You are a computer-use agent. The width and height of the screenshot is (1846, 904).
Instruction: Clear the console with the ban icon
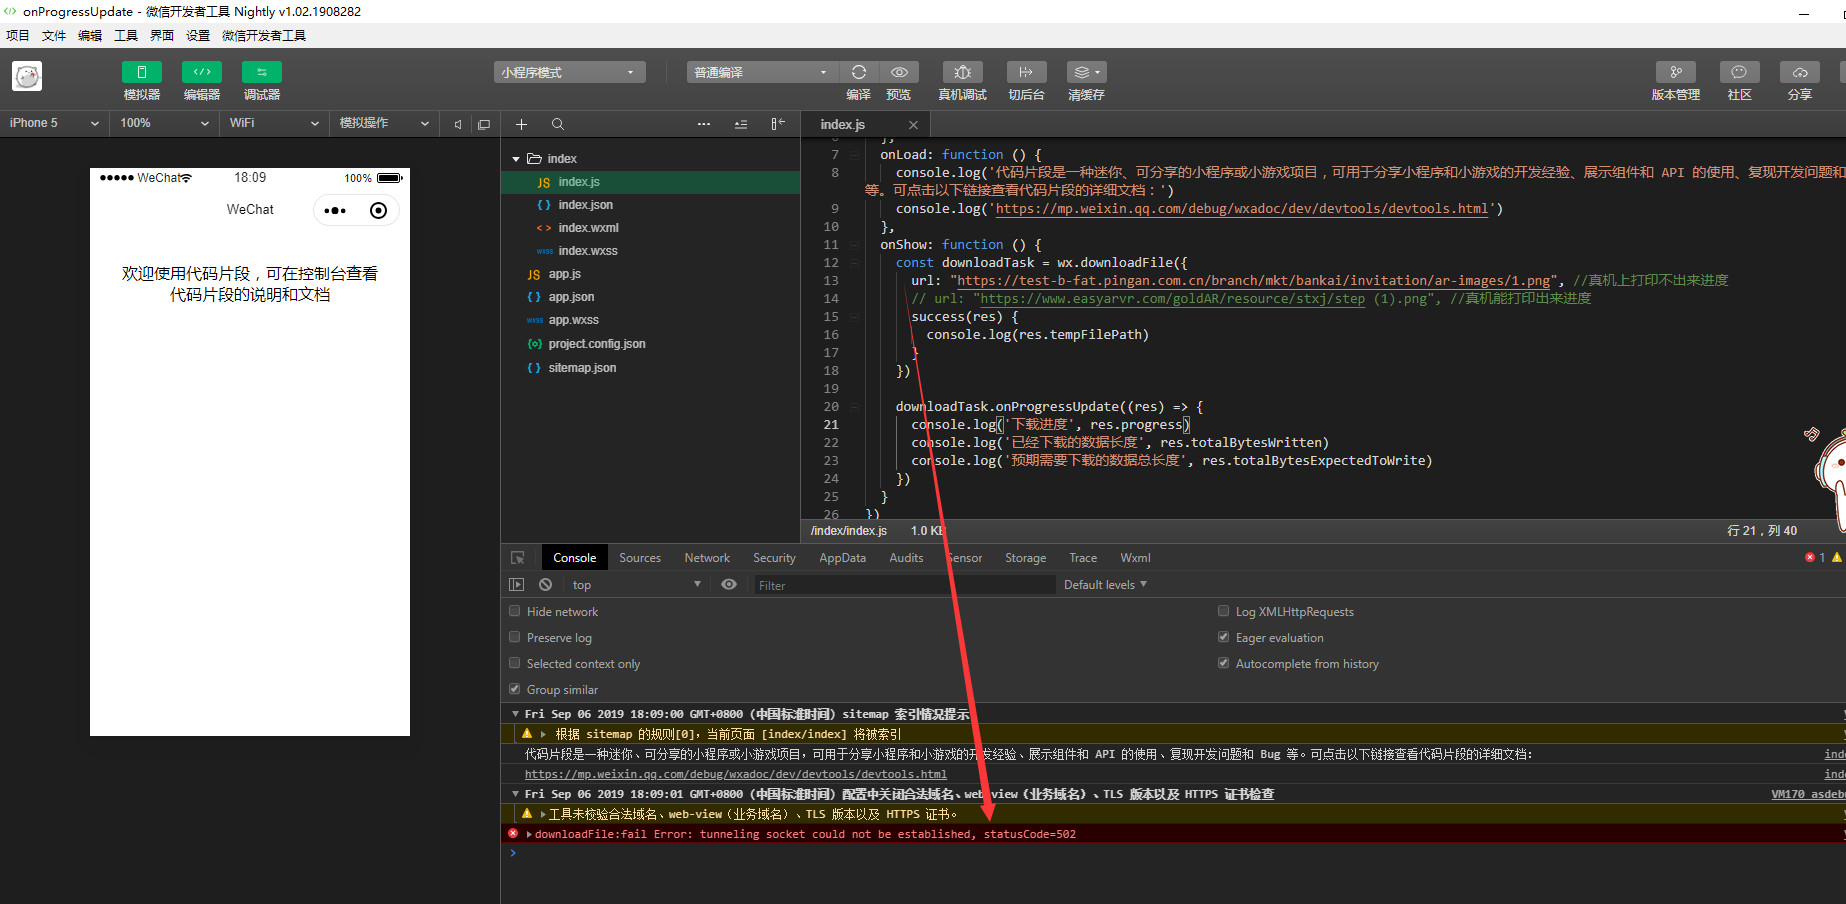[545, 585]
